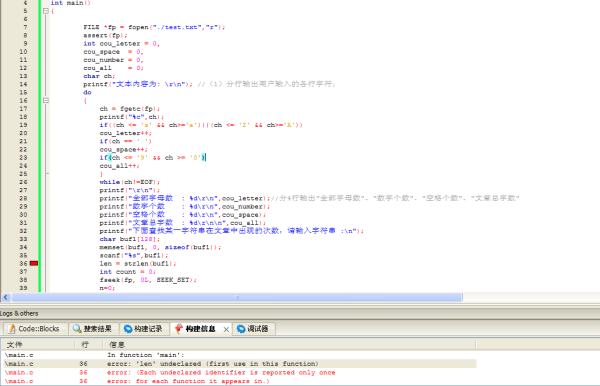Click the "char buf1[128];" code line

click(x=130, y=239)
